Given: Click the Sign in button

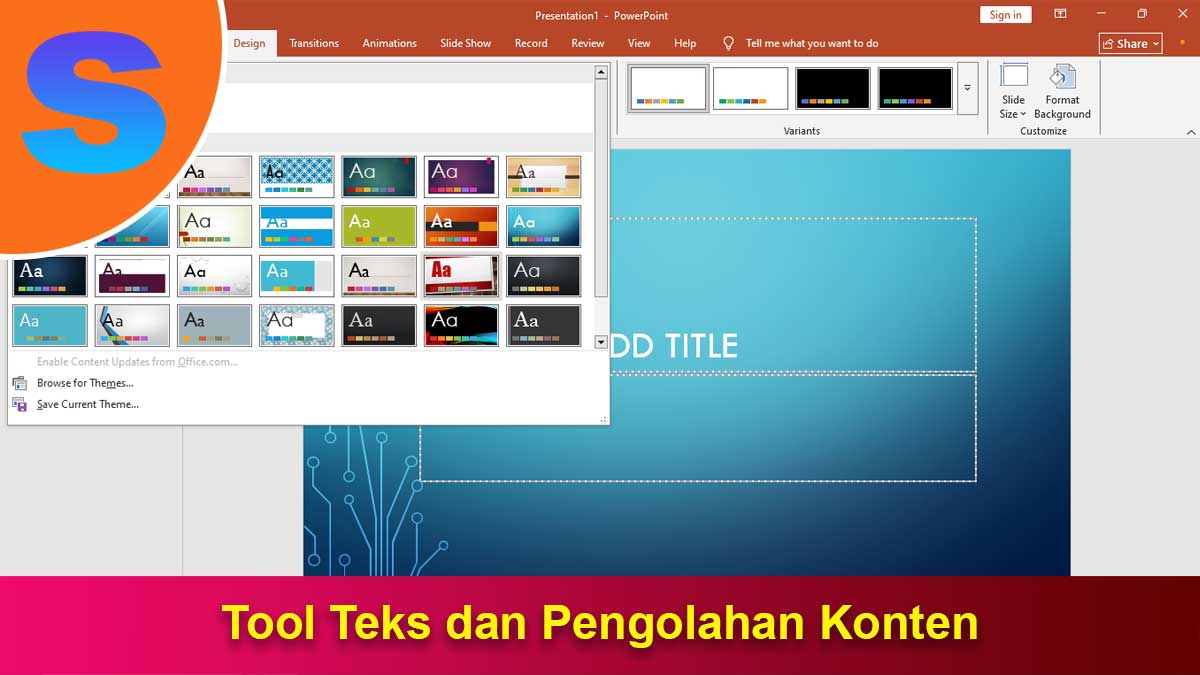Looking at the screenshot, I should (1005, 15).
